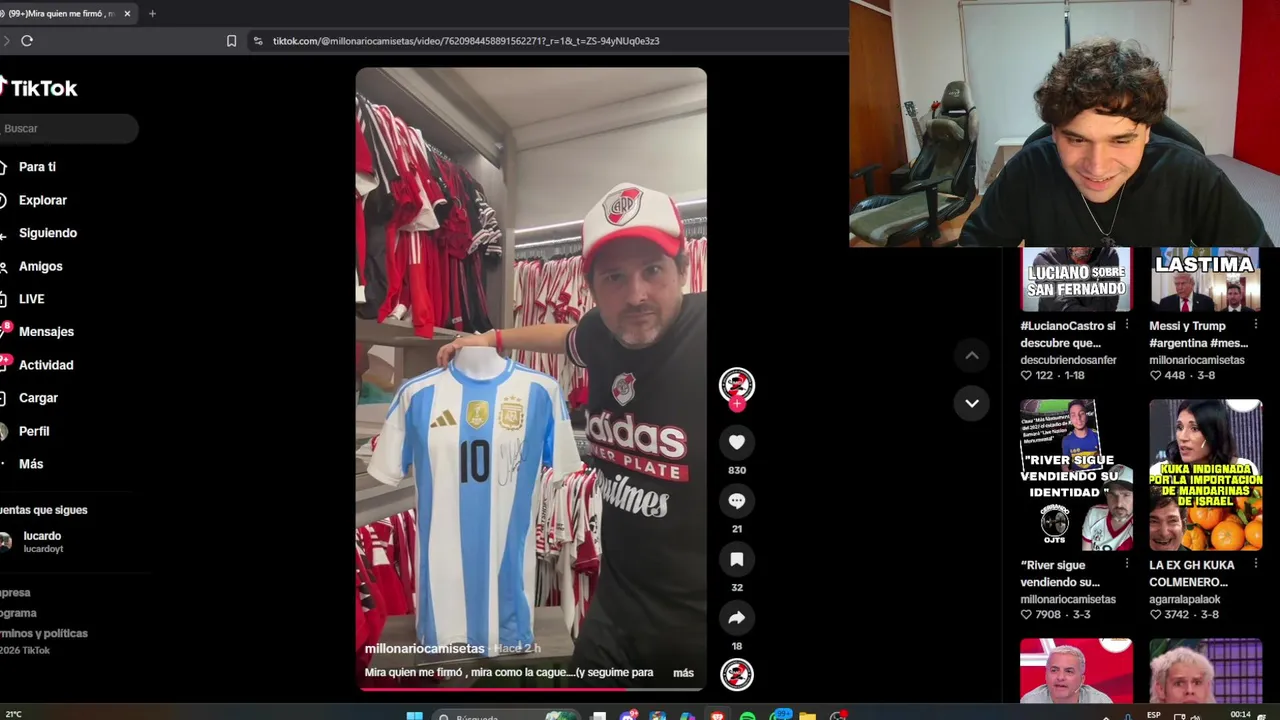Screen dimensions: 1280x720
Task: Open the Explorar section
Action: 42,200
